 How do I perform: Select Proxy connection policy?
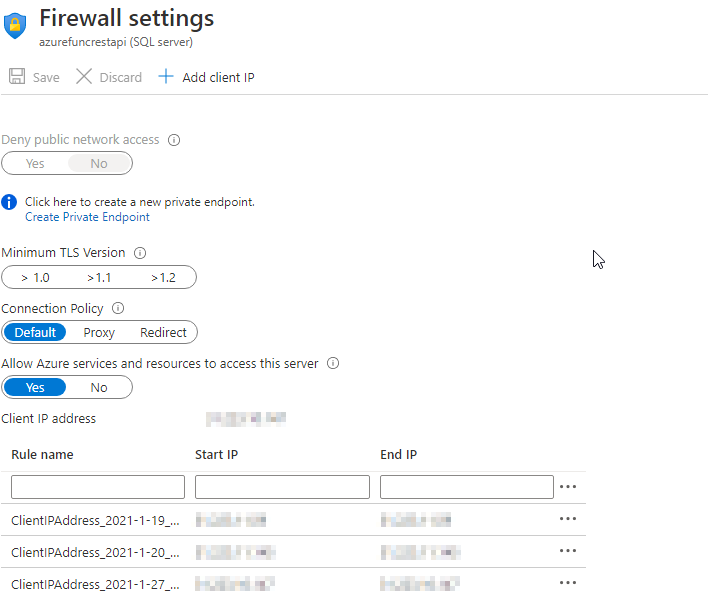99,333
